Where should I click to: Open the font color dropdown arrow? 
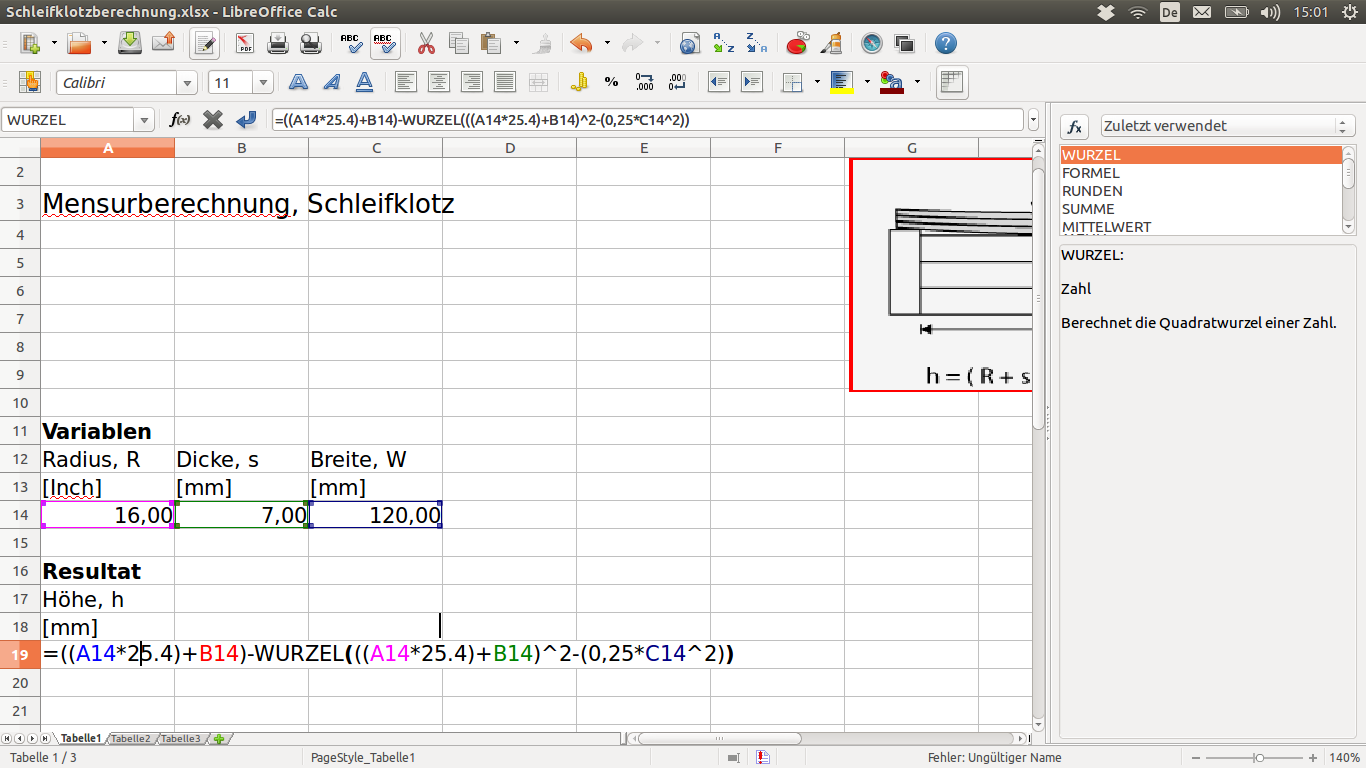tap(916, 83)
